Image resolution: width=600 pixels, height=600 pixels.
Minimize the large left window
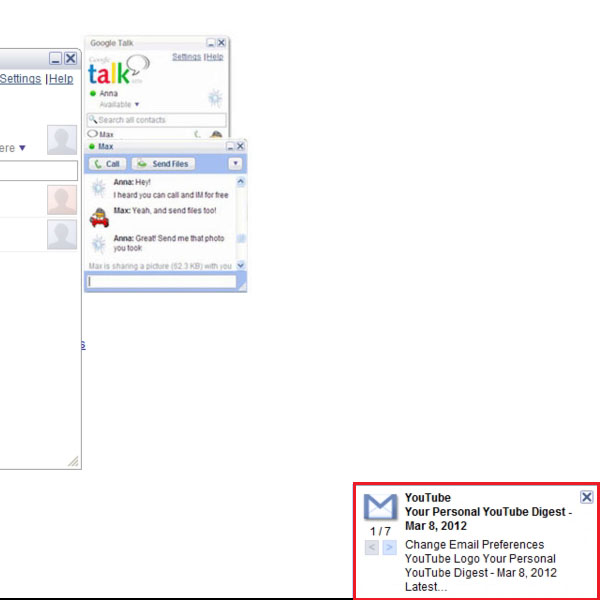(x=55, y=59)
